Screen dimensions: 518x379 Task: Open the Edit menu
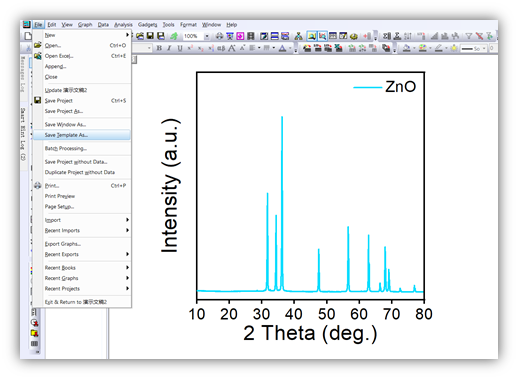(x=52, y=25)
